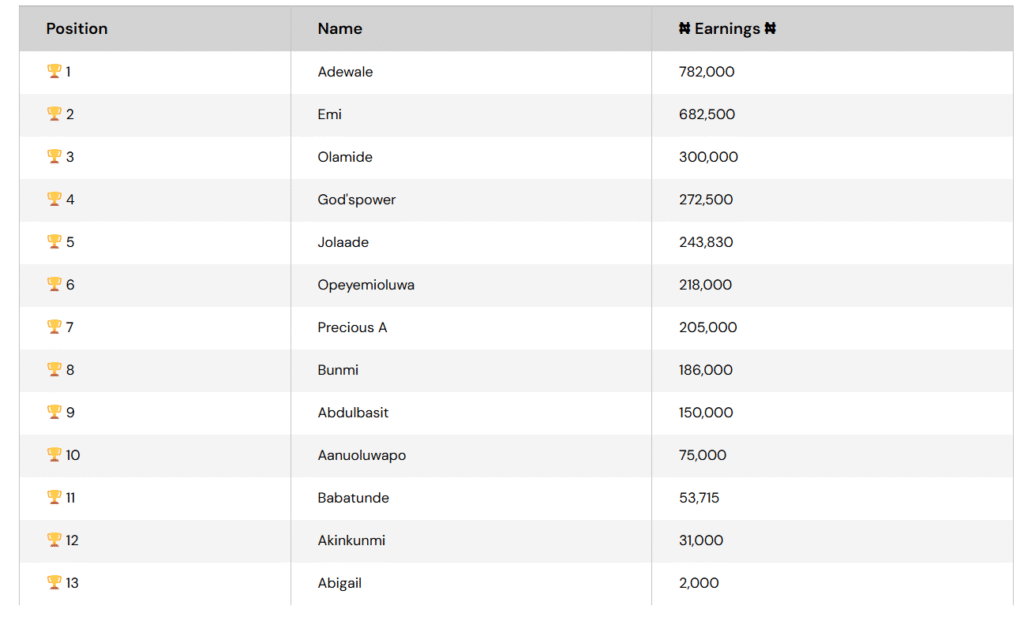The width and height of the screenshot is (1024, 628).
Task: Click the trophy icon beside position 7
Action: coord(54,326)
